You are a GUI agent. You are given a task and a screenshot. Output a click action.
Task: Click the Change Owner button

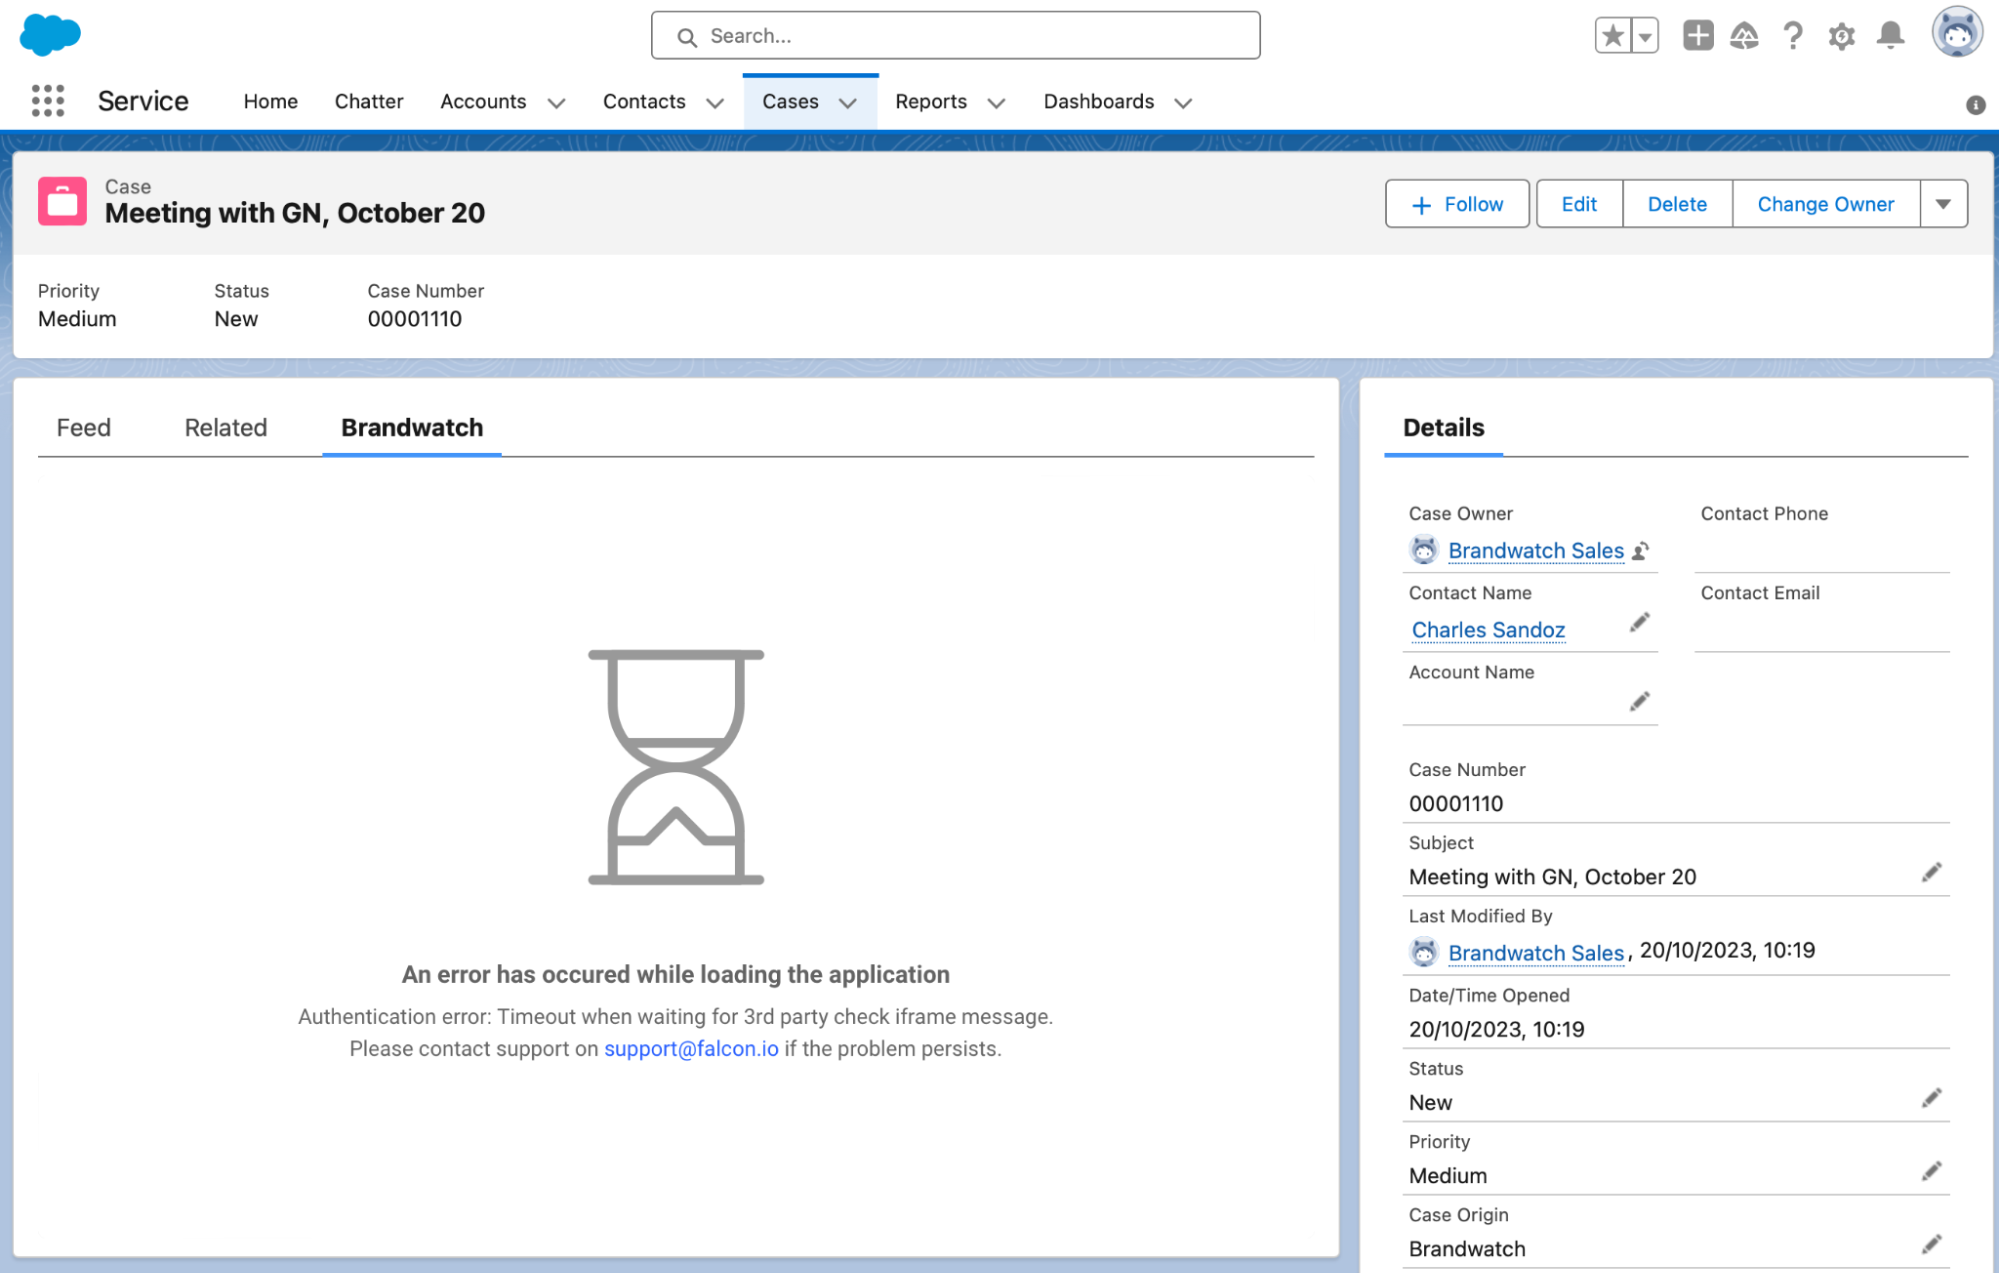[x=1826, y=204]
